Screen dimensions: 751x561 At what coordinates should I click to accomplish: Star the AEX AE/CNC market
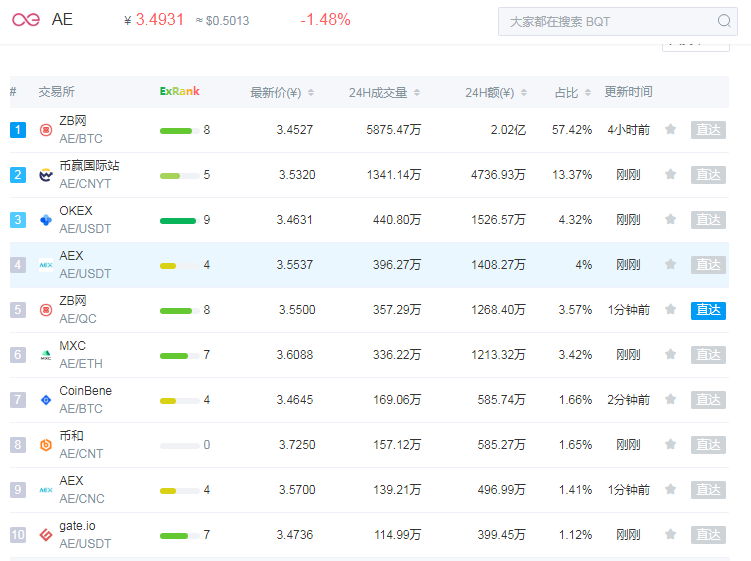click(x=671, y=490)
